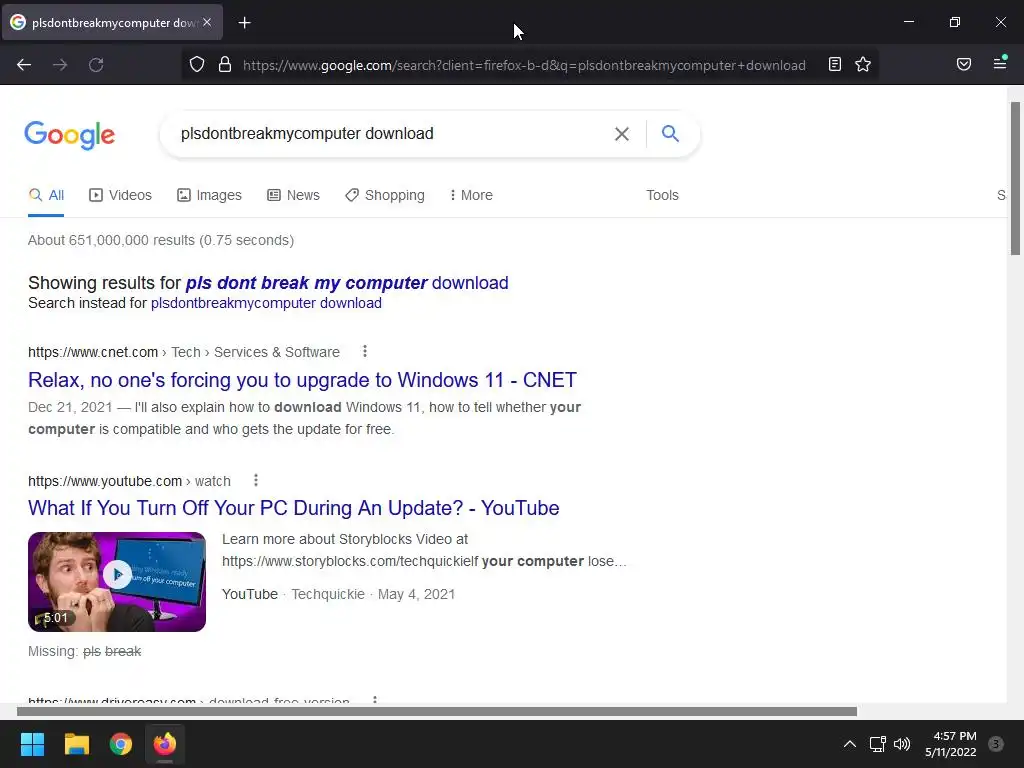The image size is (1024, 768).
Task: Bookmark this page with the star icon
Action: 863,64
